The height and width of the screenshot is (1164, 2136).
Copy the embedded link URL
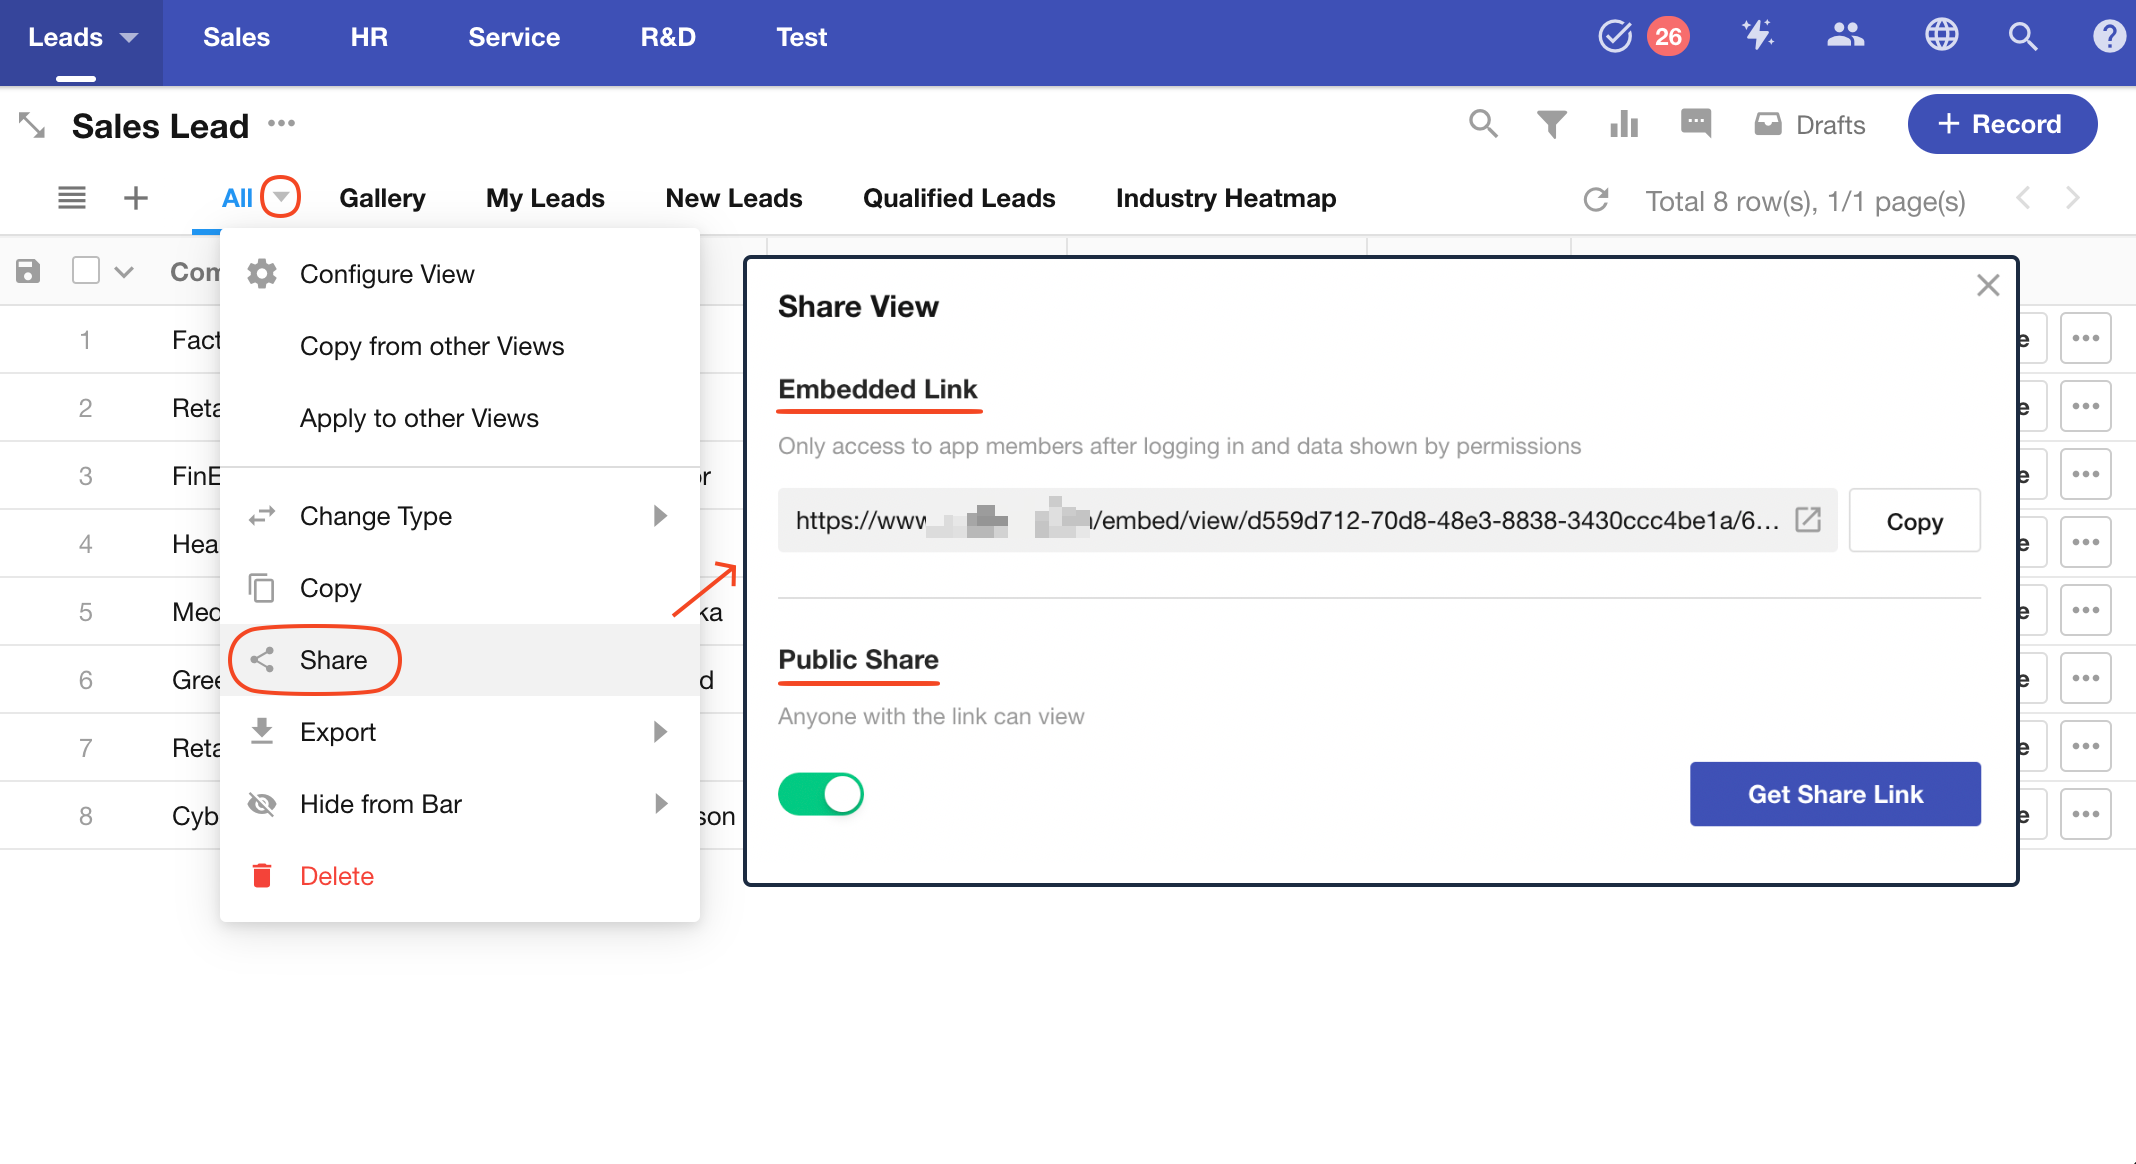pyautogui.click(x=1914, y=521)
